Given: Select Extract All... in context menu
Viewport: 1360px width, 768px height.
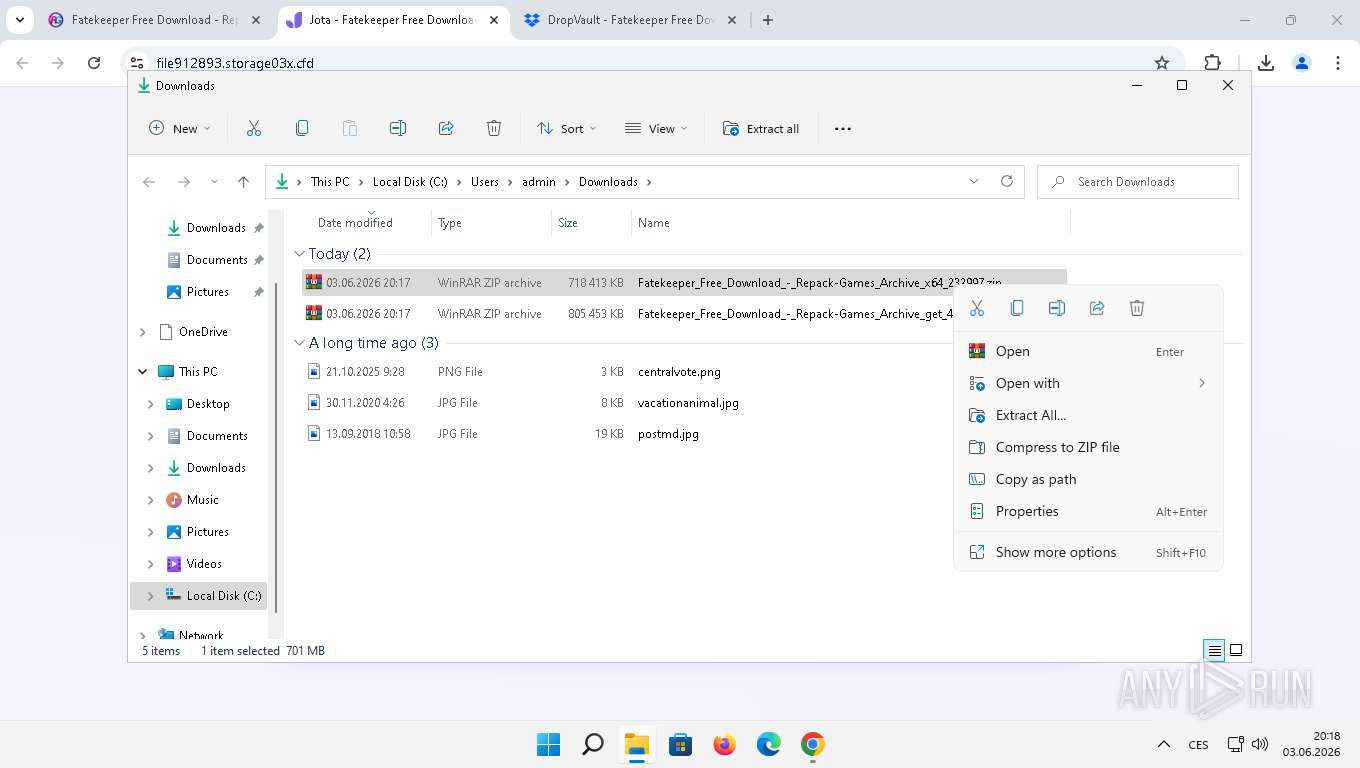Looking at the screenshot, I should click(x=1088, y=415).
